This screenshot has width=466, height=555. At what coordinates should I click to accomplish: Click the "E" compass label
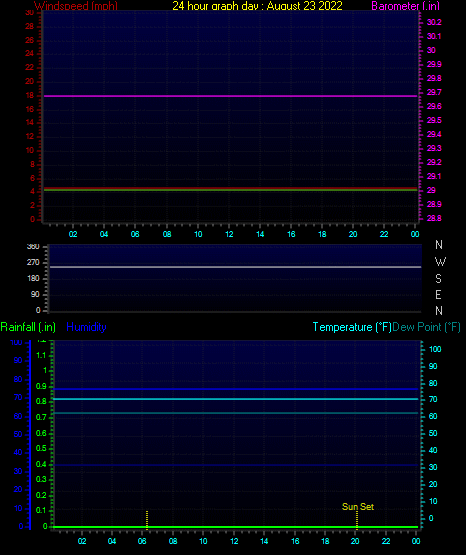click(x=438, y=294)
